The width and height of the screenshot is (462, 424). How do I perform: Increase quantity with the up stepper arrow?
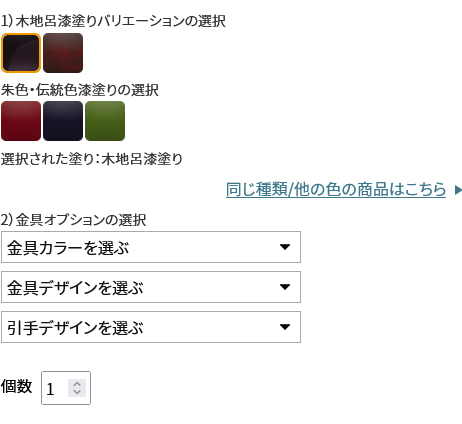77,384
